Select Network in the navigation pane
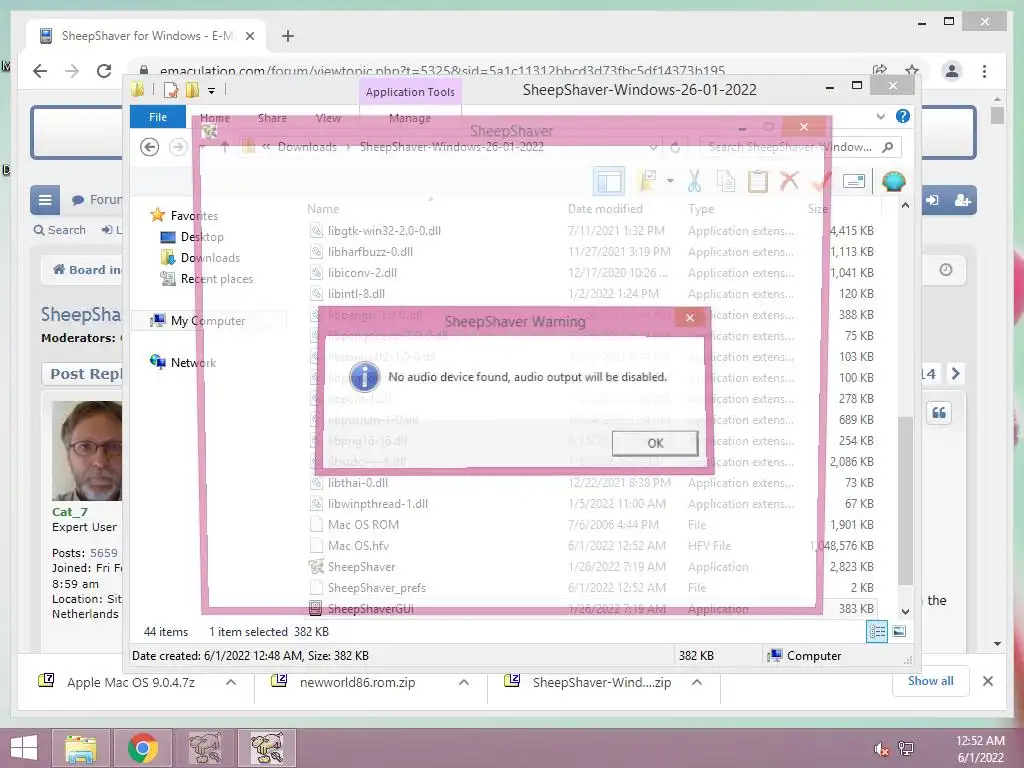This screenshot has height=768, width=1024. click(193, 362)
